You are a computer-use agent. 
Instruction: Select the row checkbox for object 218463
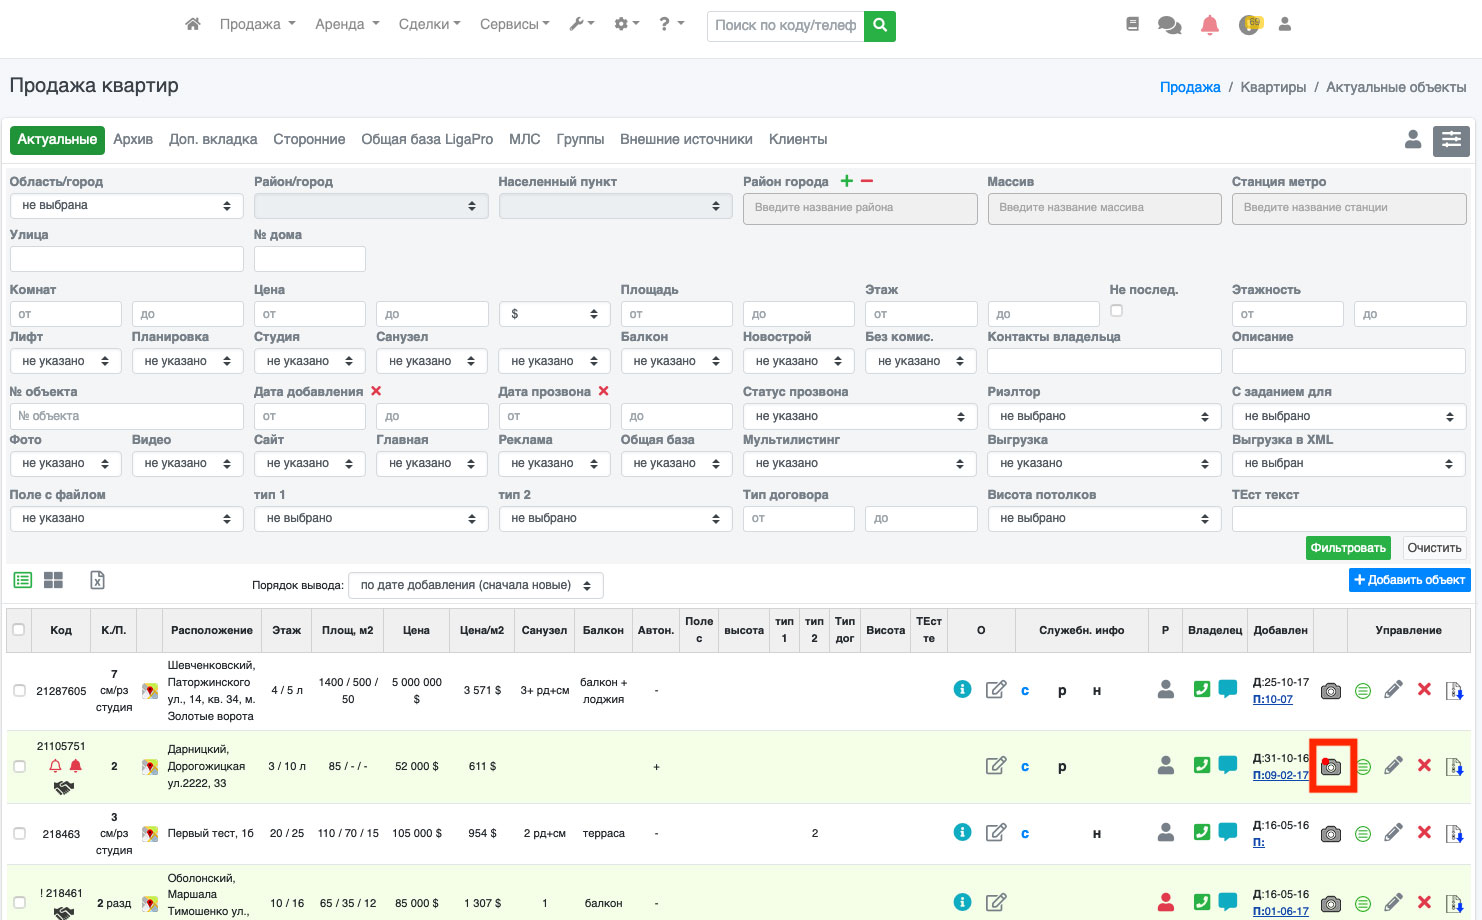(19, 833)
